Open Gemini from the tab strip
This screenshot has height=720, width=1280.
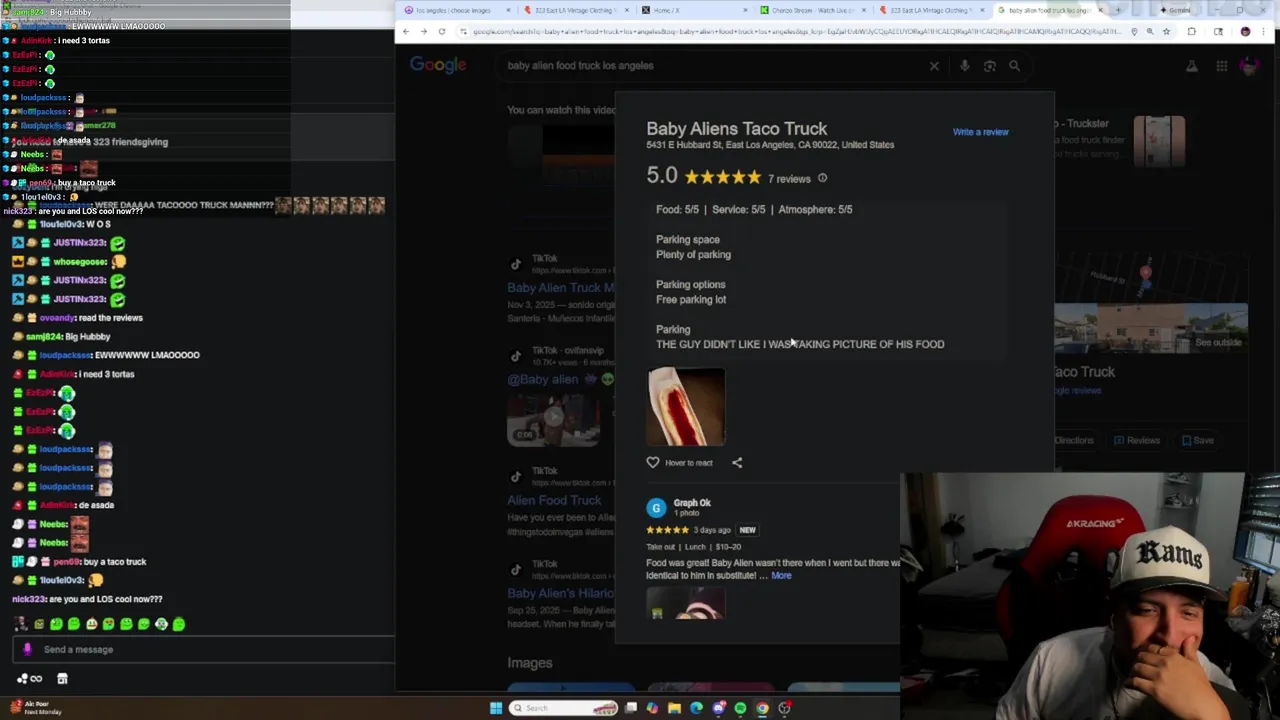[x=1175, y=10]
